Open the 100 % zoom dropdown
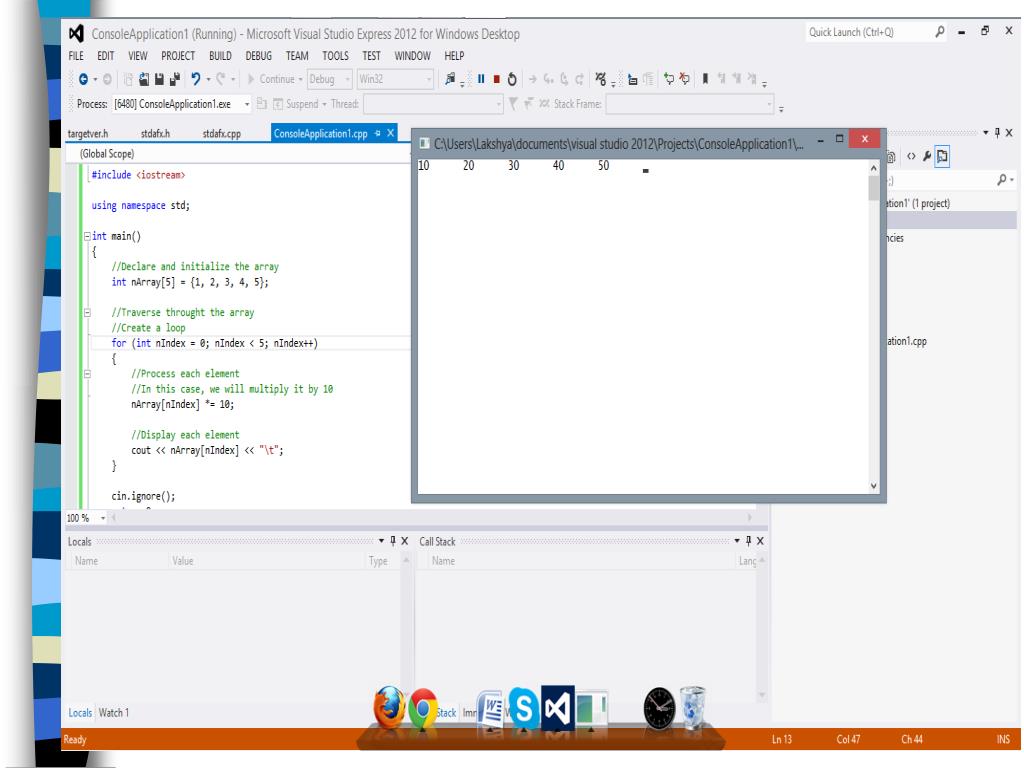 103,518
